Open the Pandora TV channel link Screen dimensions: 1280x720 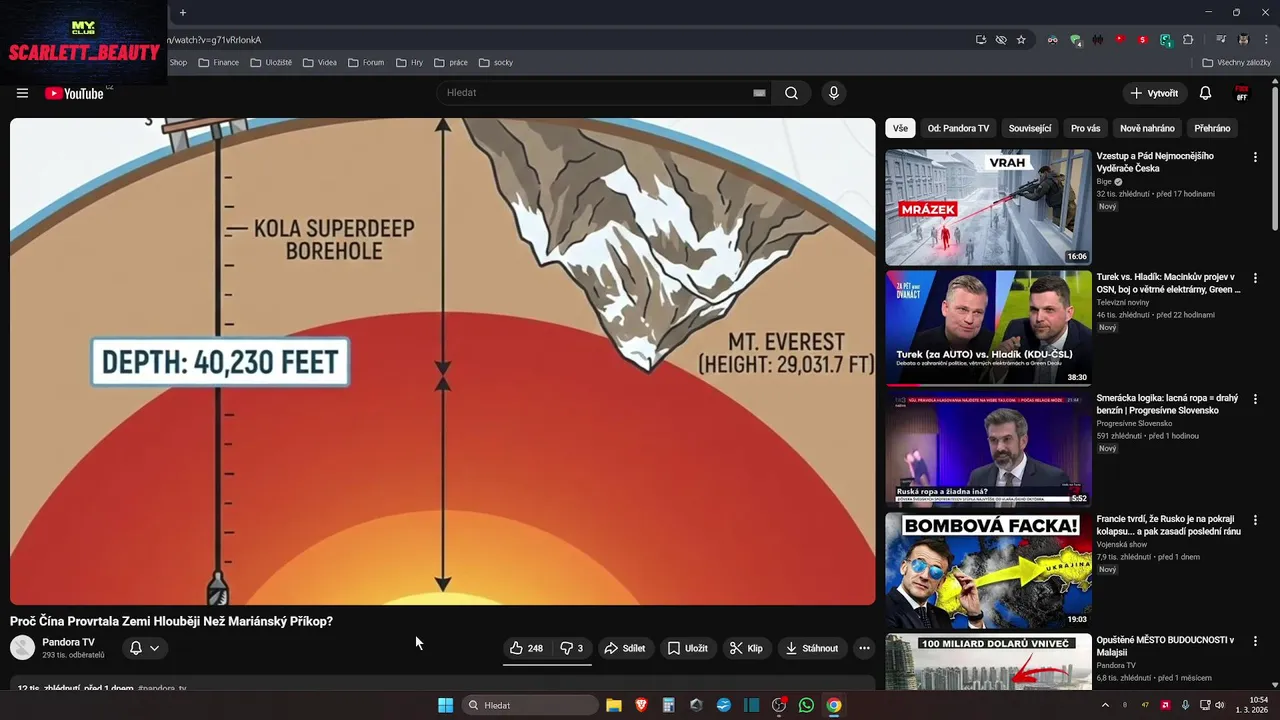[68, 642]
